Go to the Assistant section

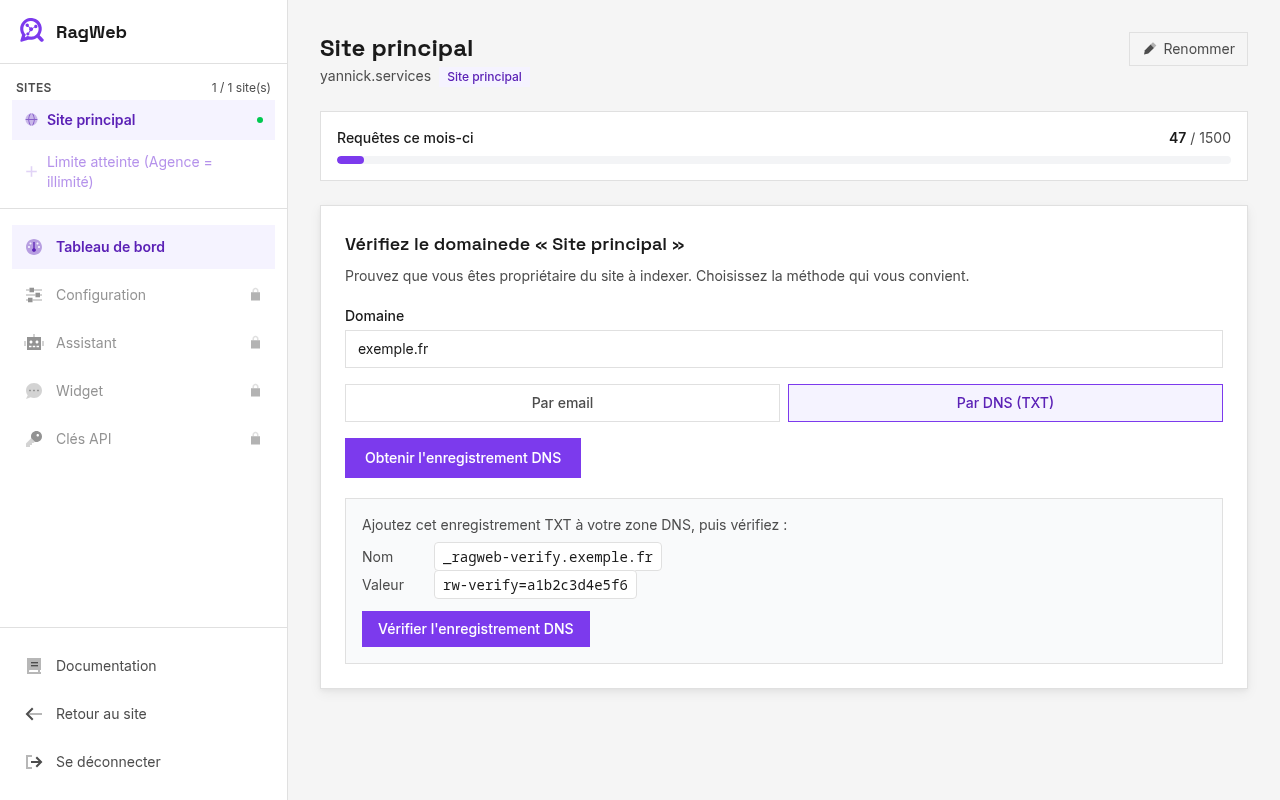143,343
